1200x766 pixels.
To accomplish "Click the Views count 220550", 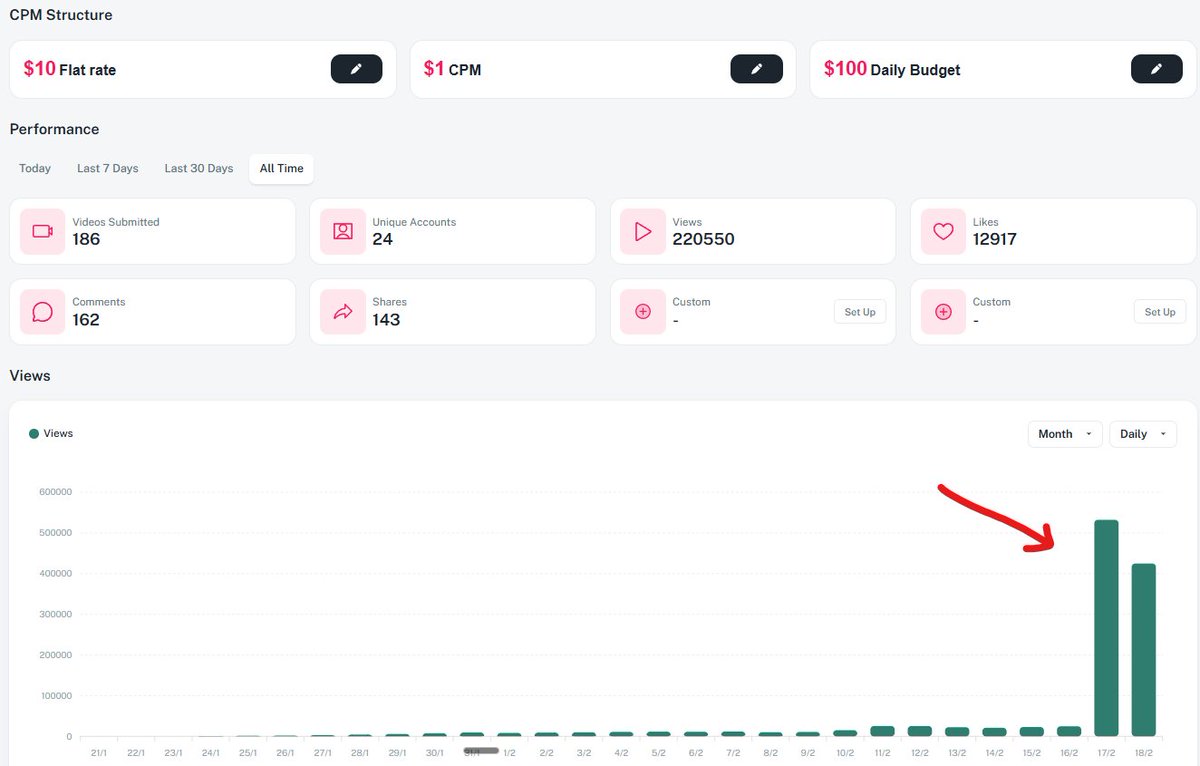I will pos(704,239).
